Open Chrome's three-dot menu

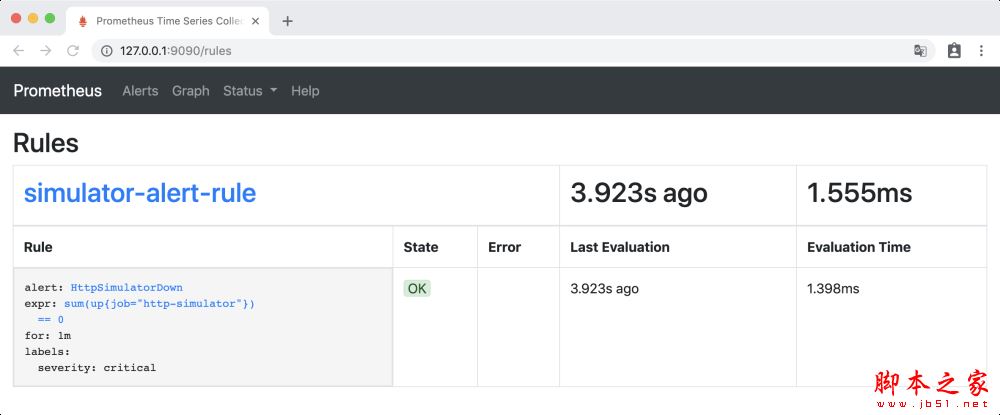coord(980,50)
